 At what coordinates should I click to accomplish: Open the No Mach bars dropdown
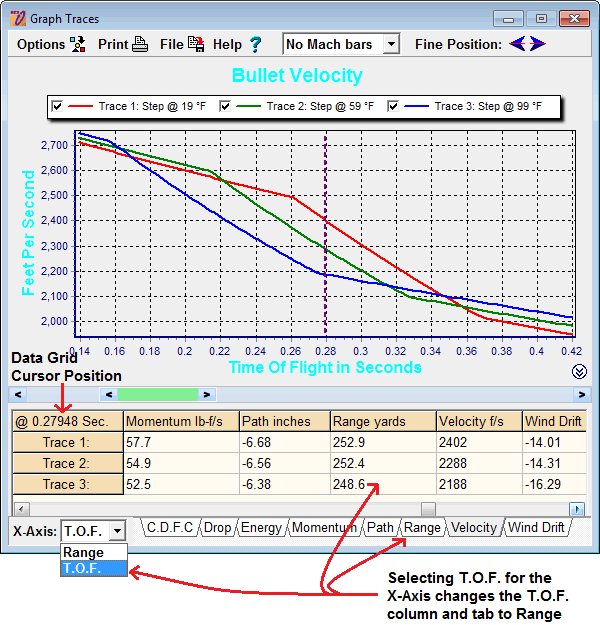pyautogui.click(x=391, y=44)
